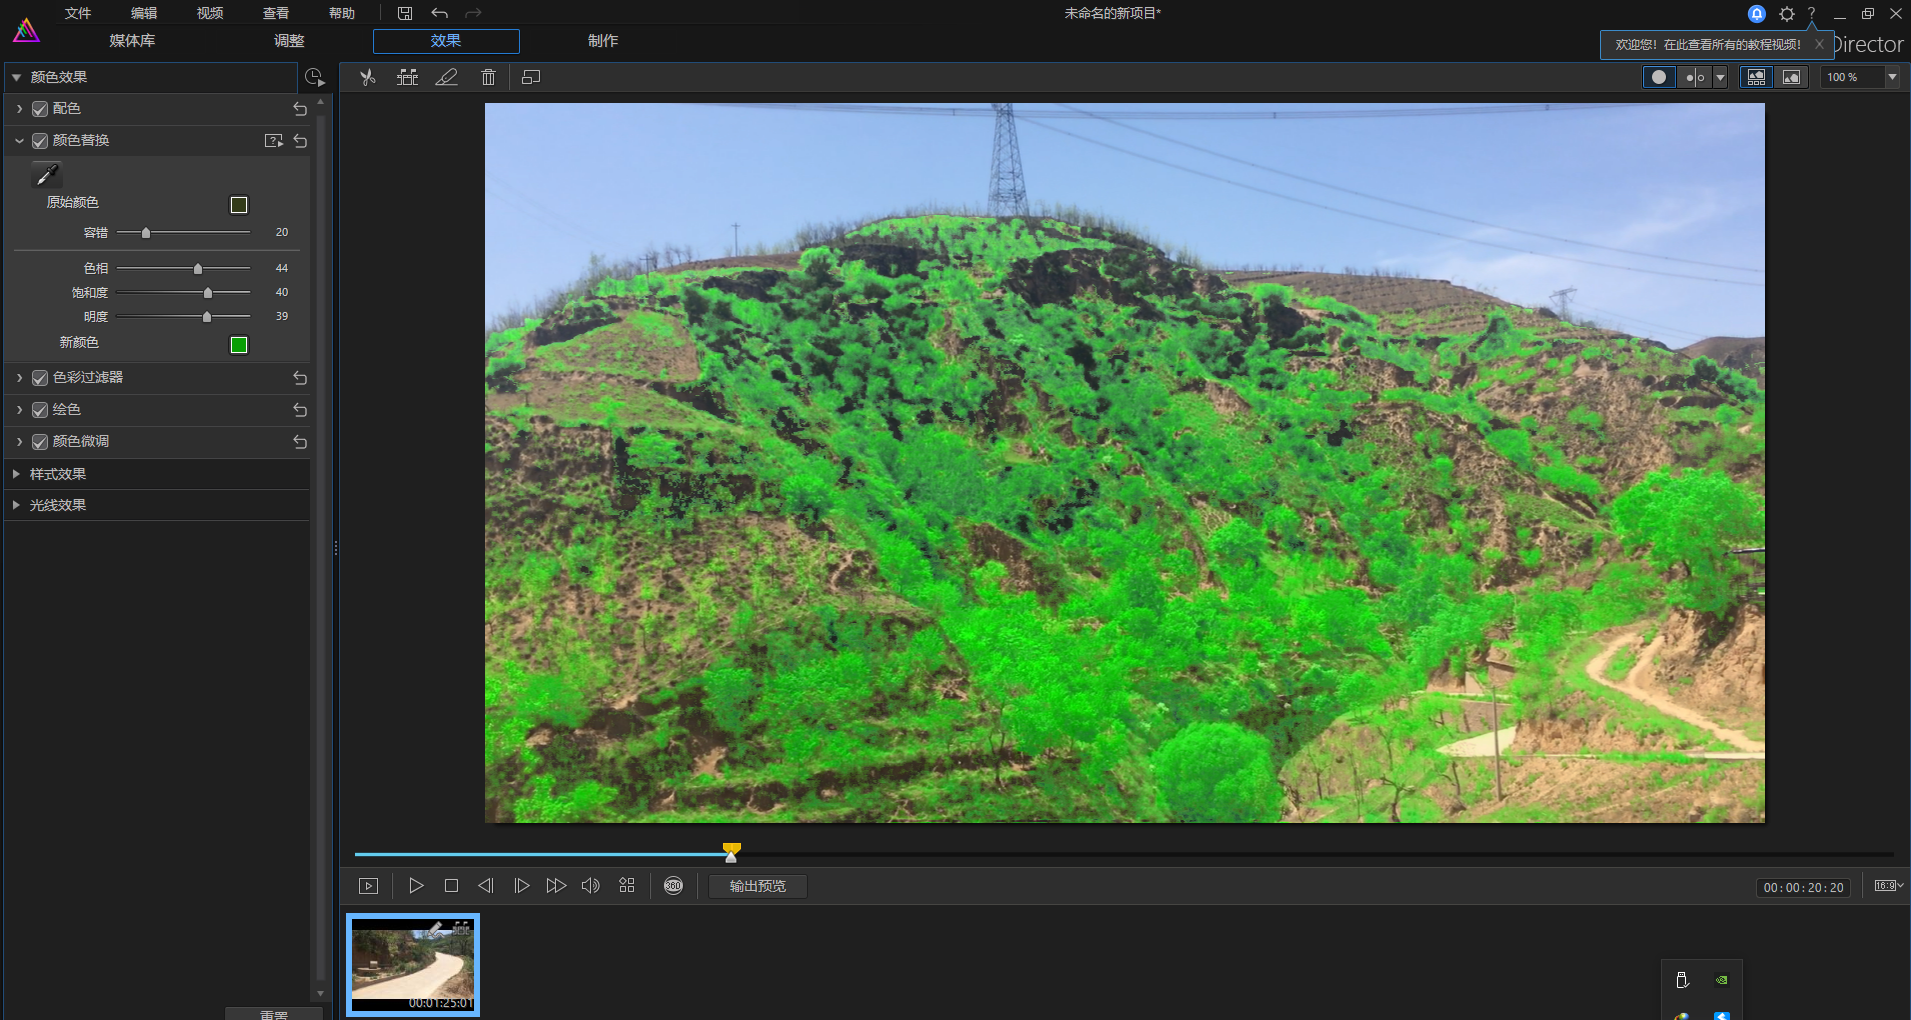Click the scissors trim tool icon

(368, 77)
